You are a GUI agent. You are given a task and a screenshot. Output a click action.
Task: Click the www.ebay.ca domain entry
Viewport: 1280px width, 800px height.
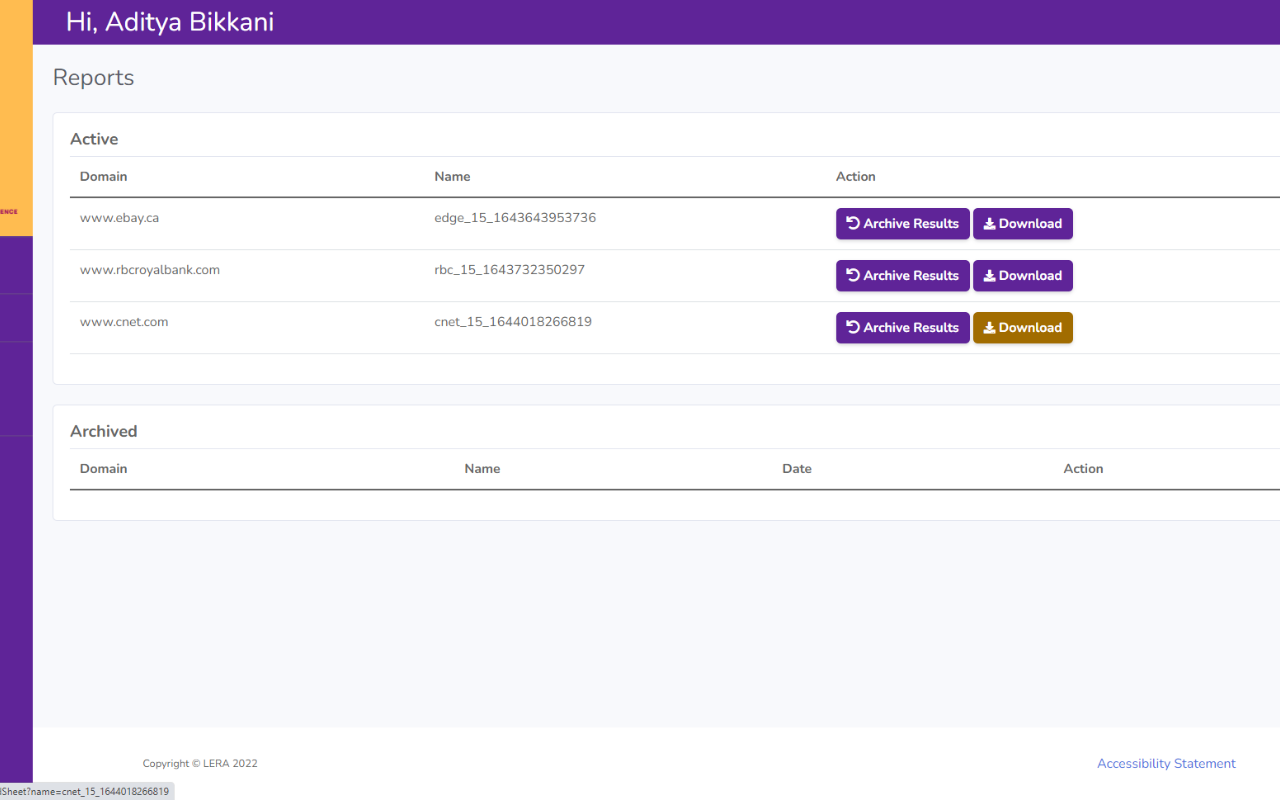[x=119, y=218]
